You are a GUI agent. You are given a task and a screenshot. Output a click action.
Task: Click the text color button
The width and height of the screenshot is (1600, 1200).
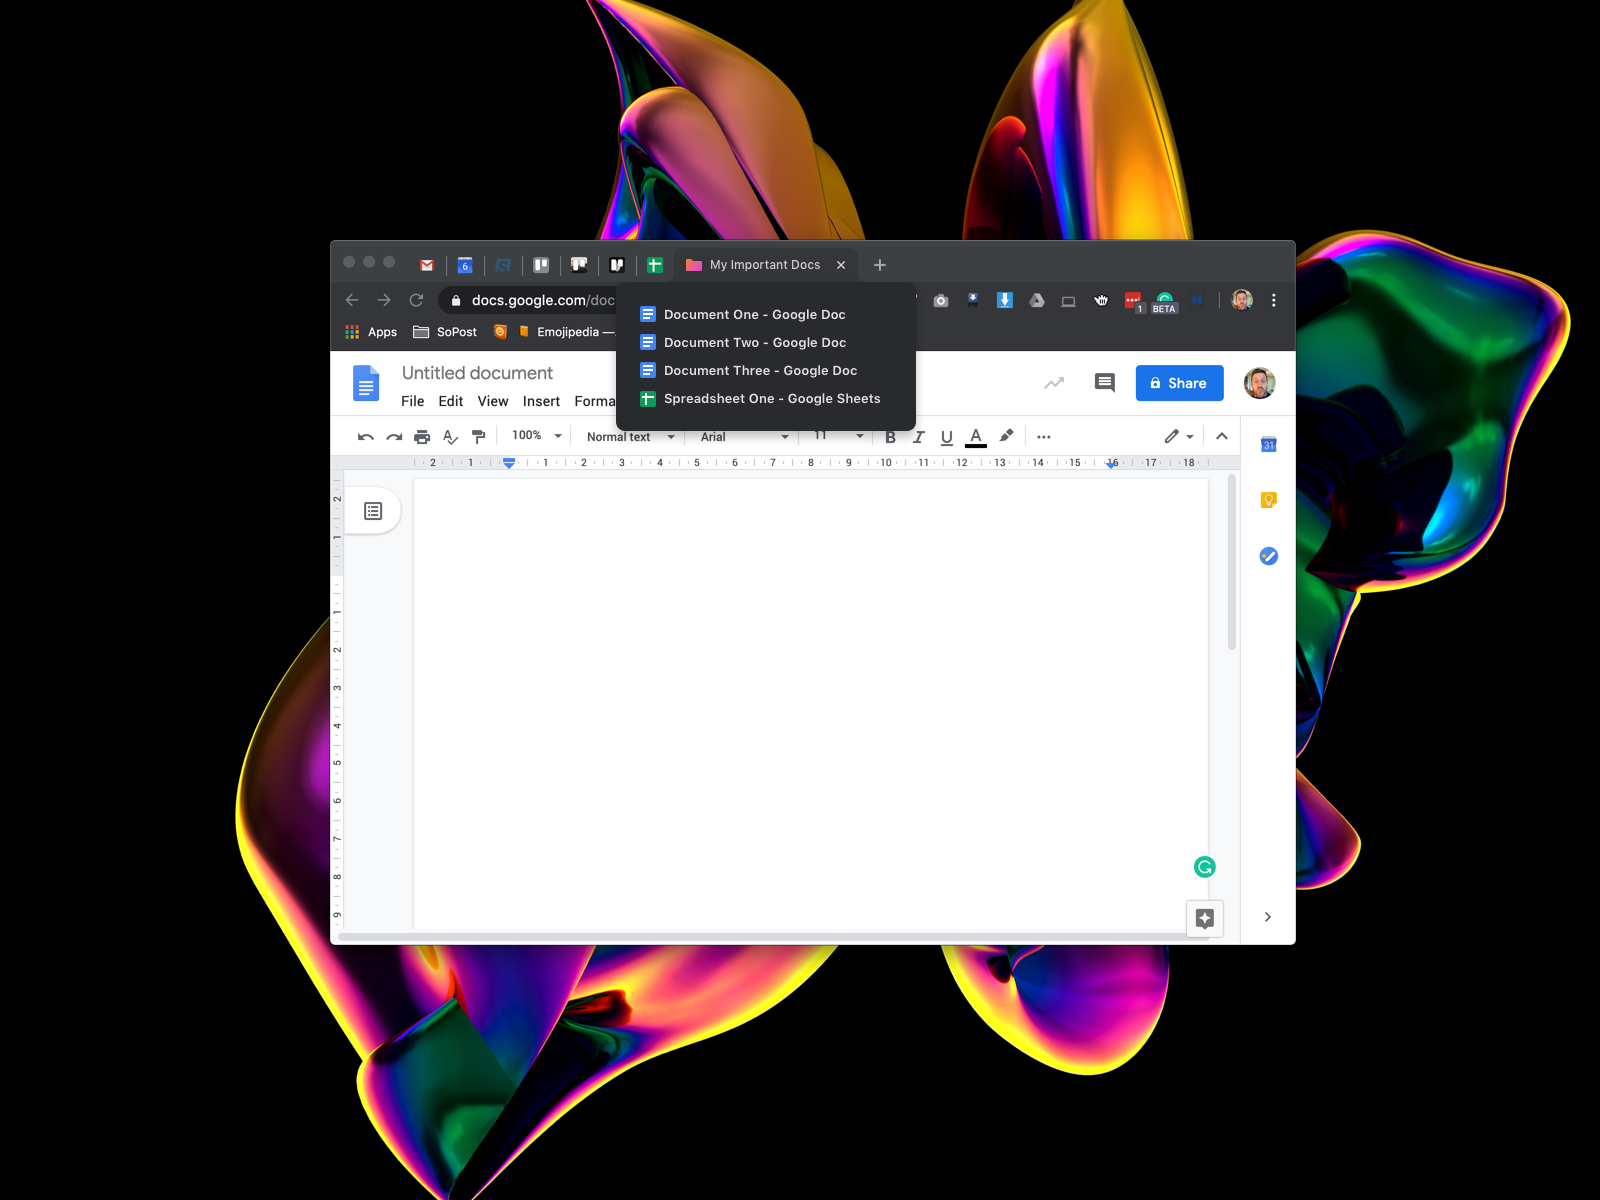click(x=975, y=437)
